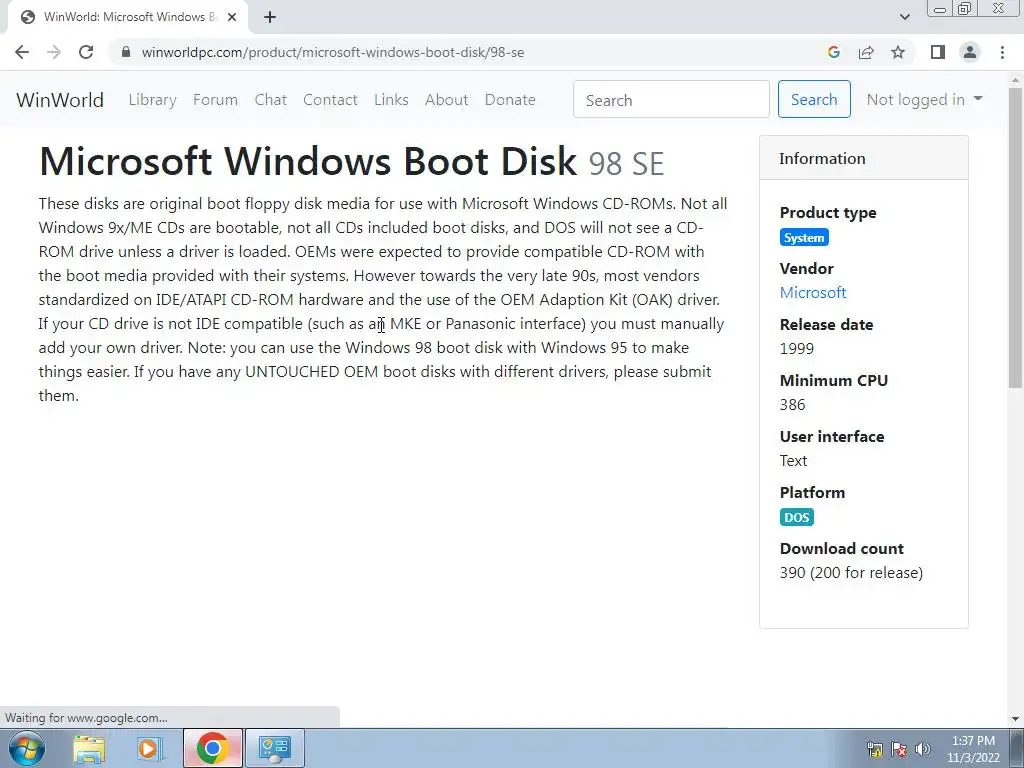1024x768 pixels.
Task: Open Chrome three-dot menu
Action: [1002, 52]
